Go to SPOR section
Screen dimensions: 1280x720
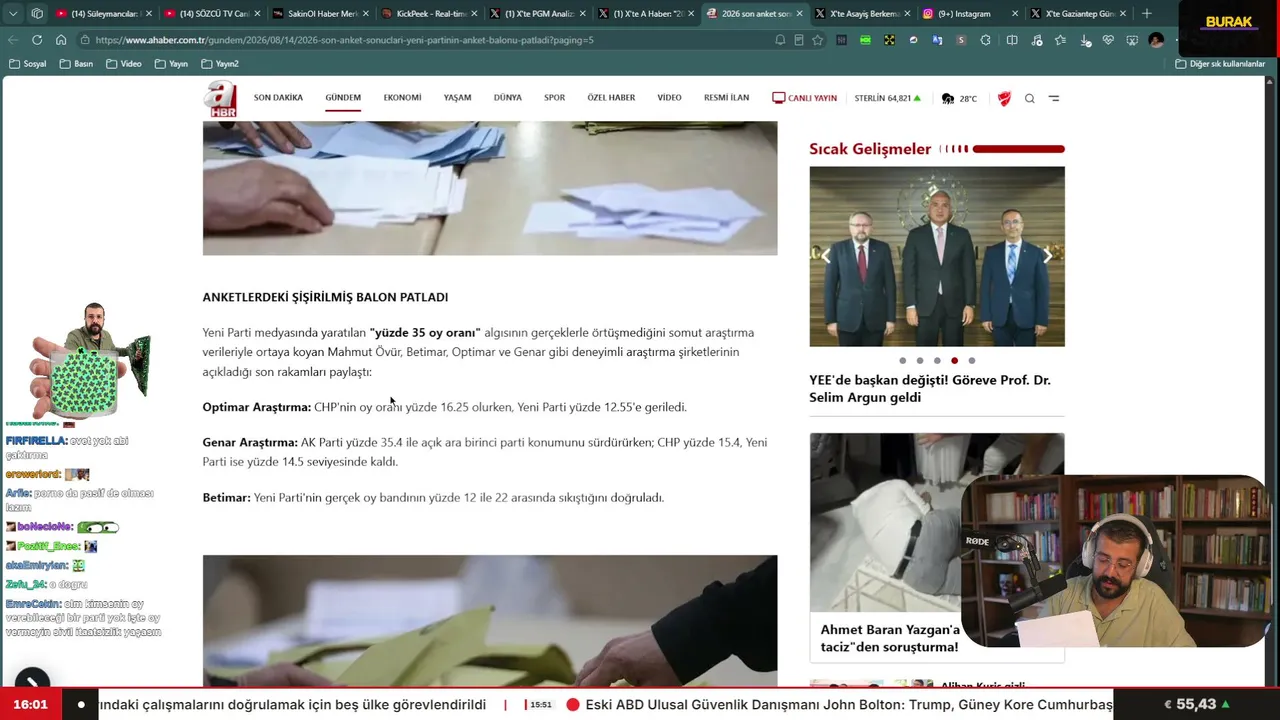[x=554, y=98]
